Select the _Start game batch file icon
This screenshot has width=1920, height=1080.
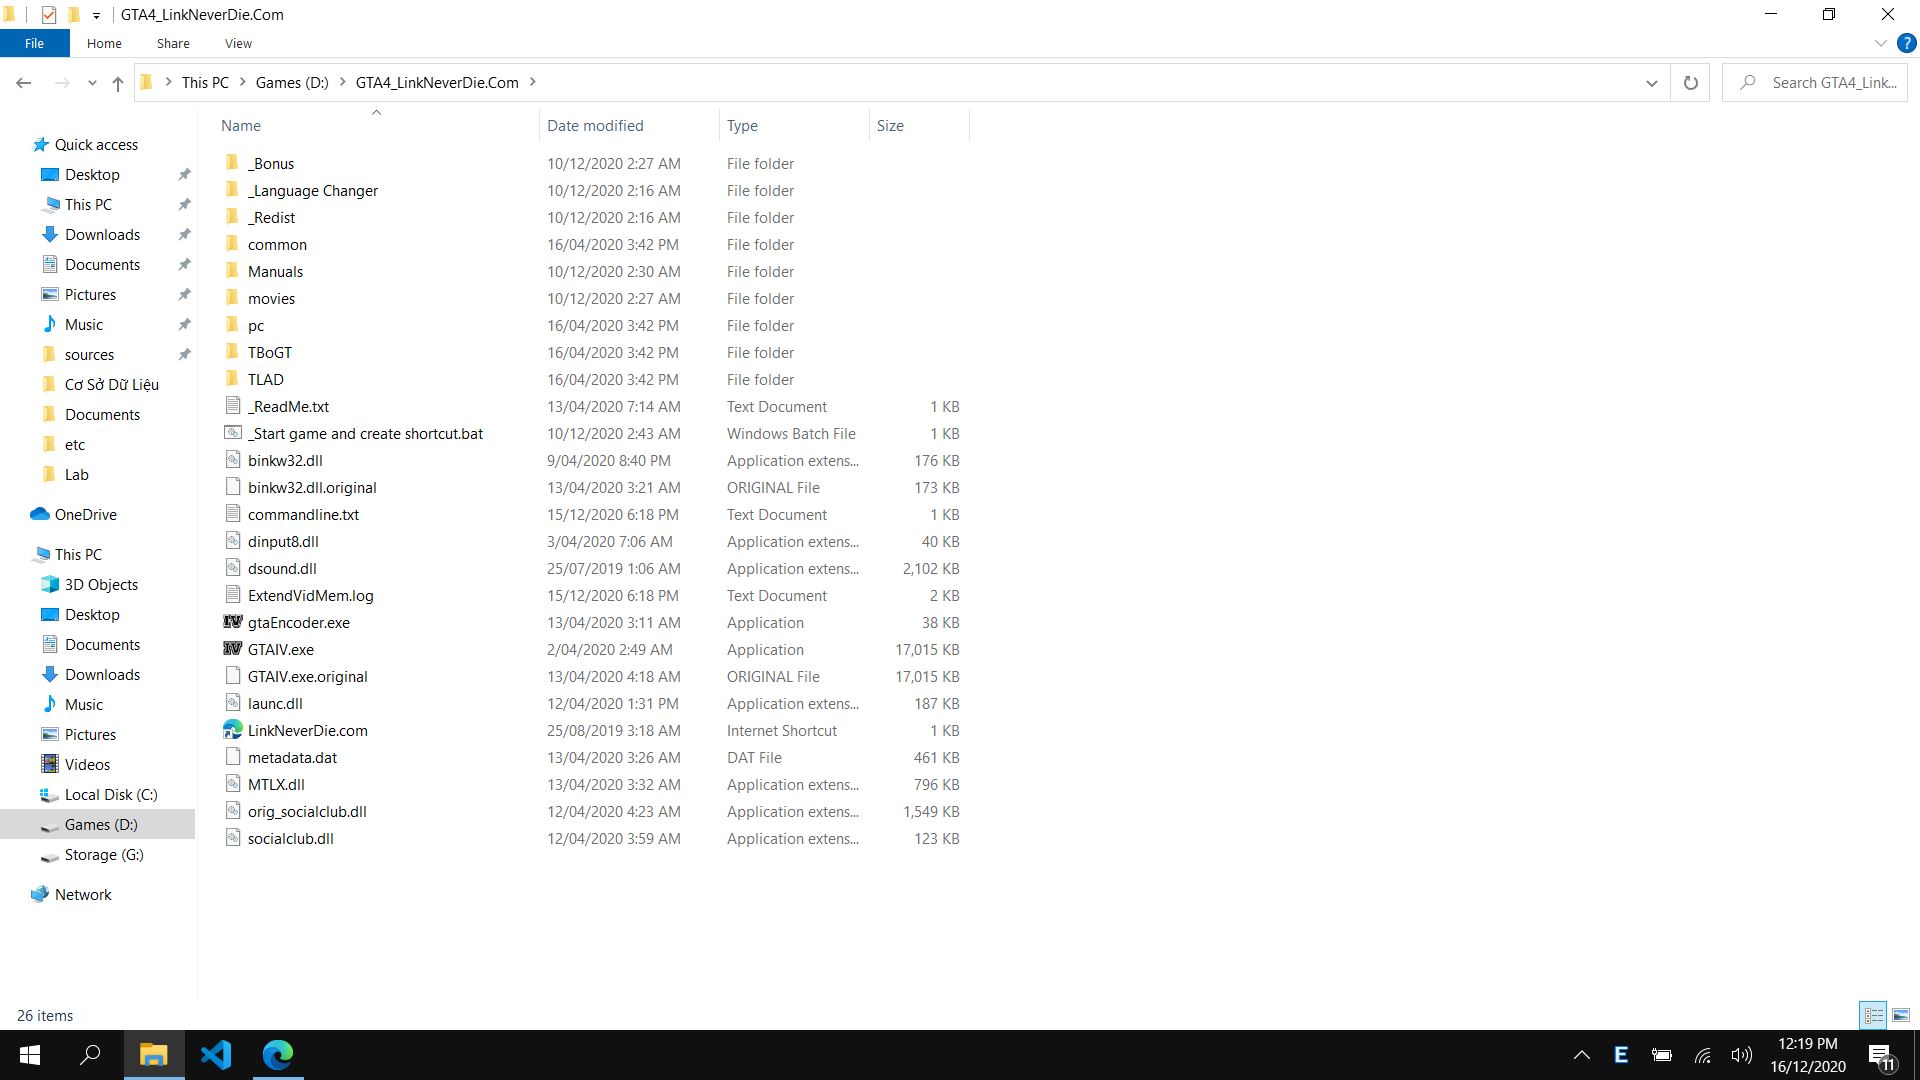point(233,433)
